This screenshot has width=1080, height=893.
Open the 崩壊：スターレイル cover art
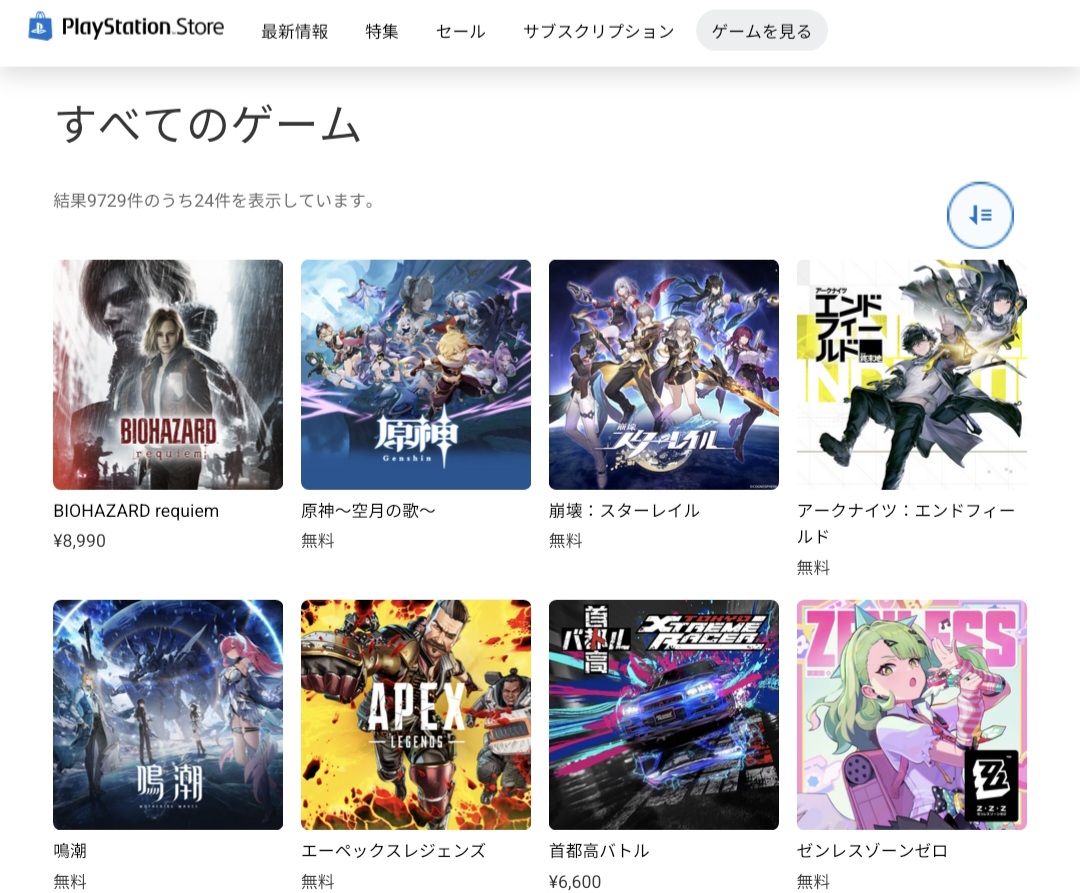pos(664,375)
